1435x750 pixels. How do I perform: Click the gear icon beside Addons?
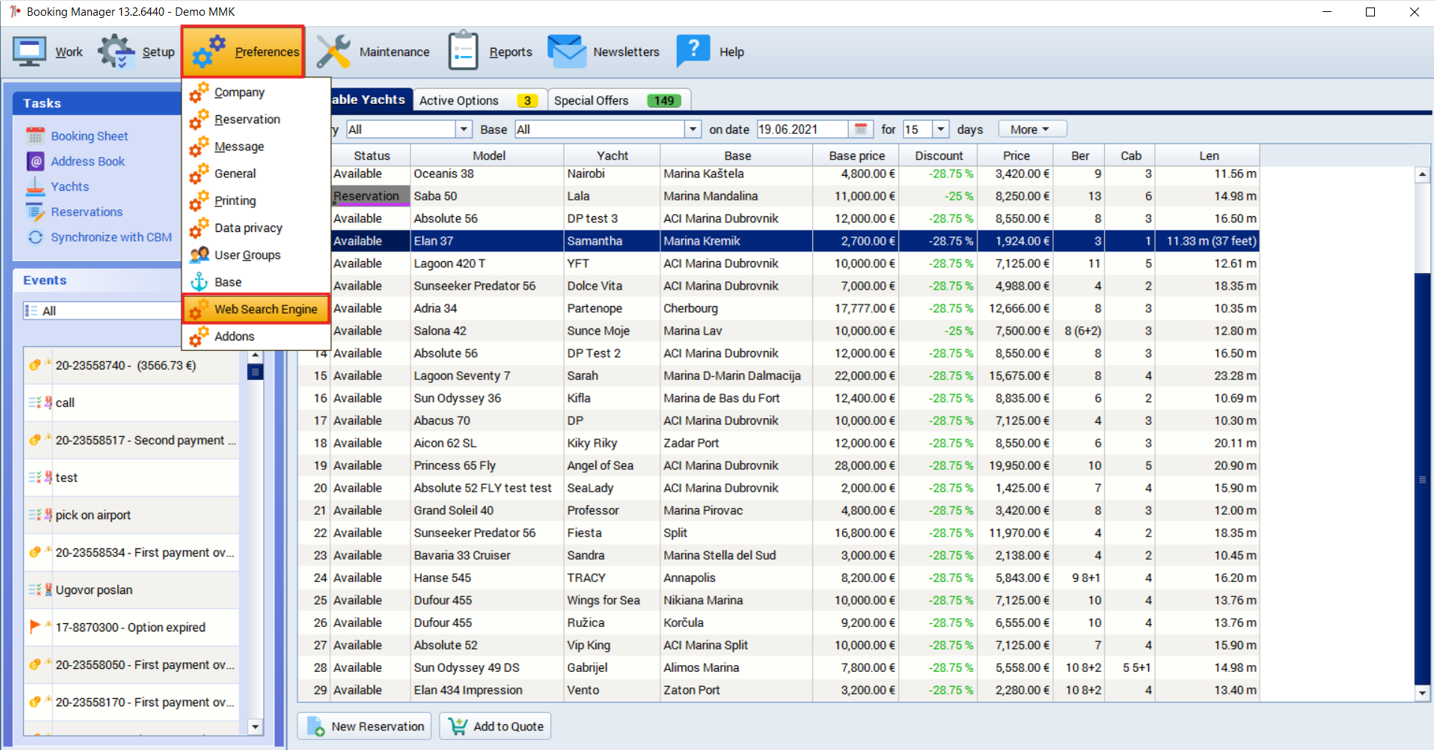199,336
